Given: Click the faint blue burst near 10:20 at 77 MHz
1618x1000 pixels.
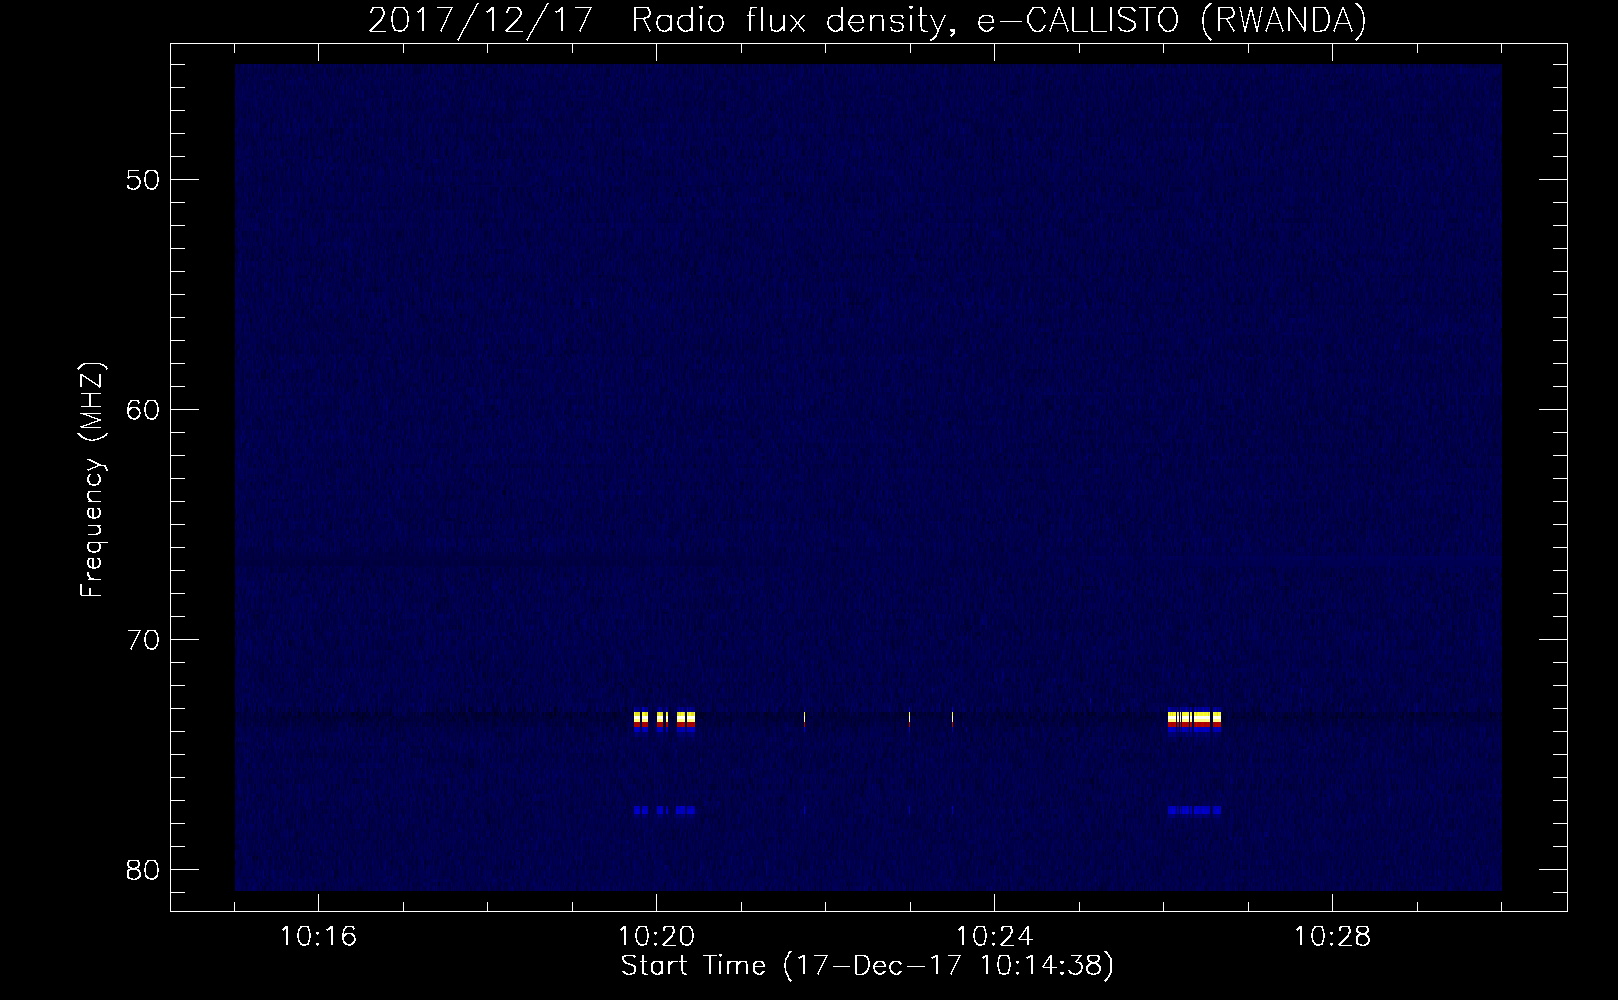Looking at the screenshot, I should pos(664,810).
